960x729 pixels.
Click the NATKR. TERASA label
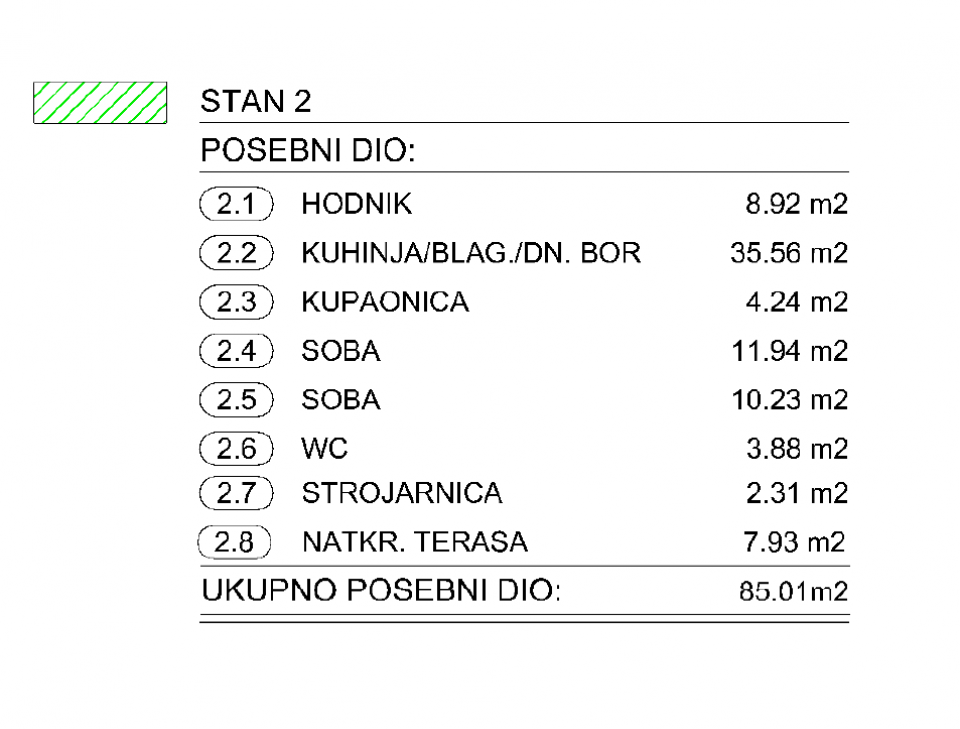tap(415, 543)
